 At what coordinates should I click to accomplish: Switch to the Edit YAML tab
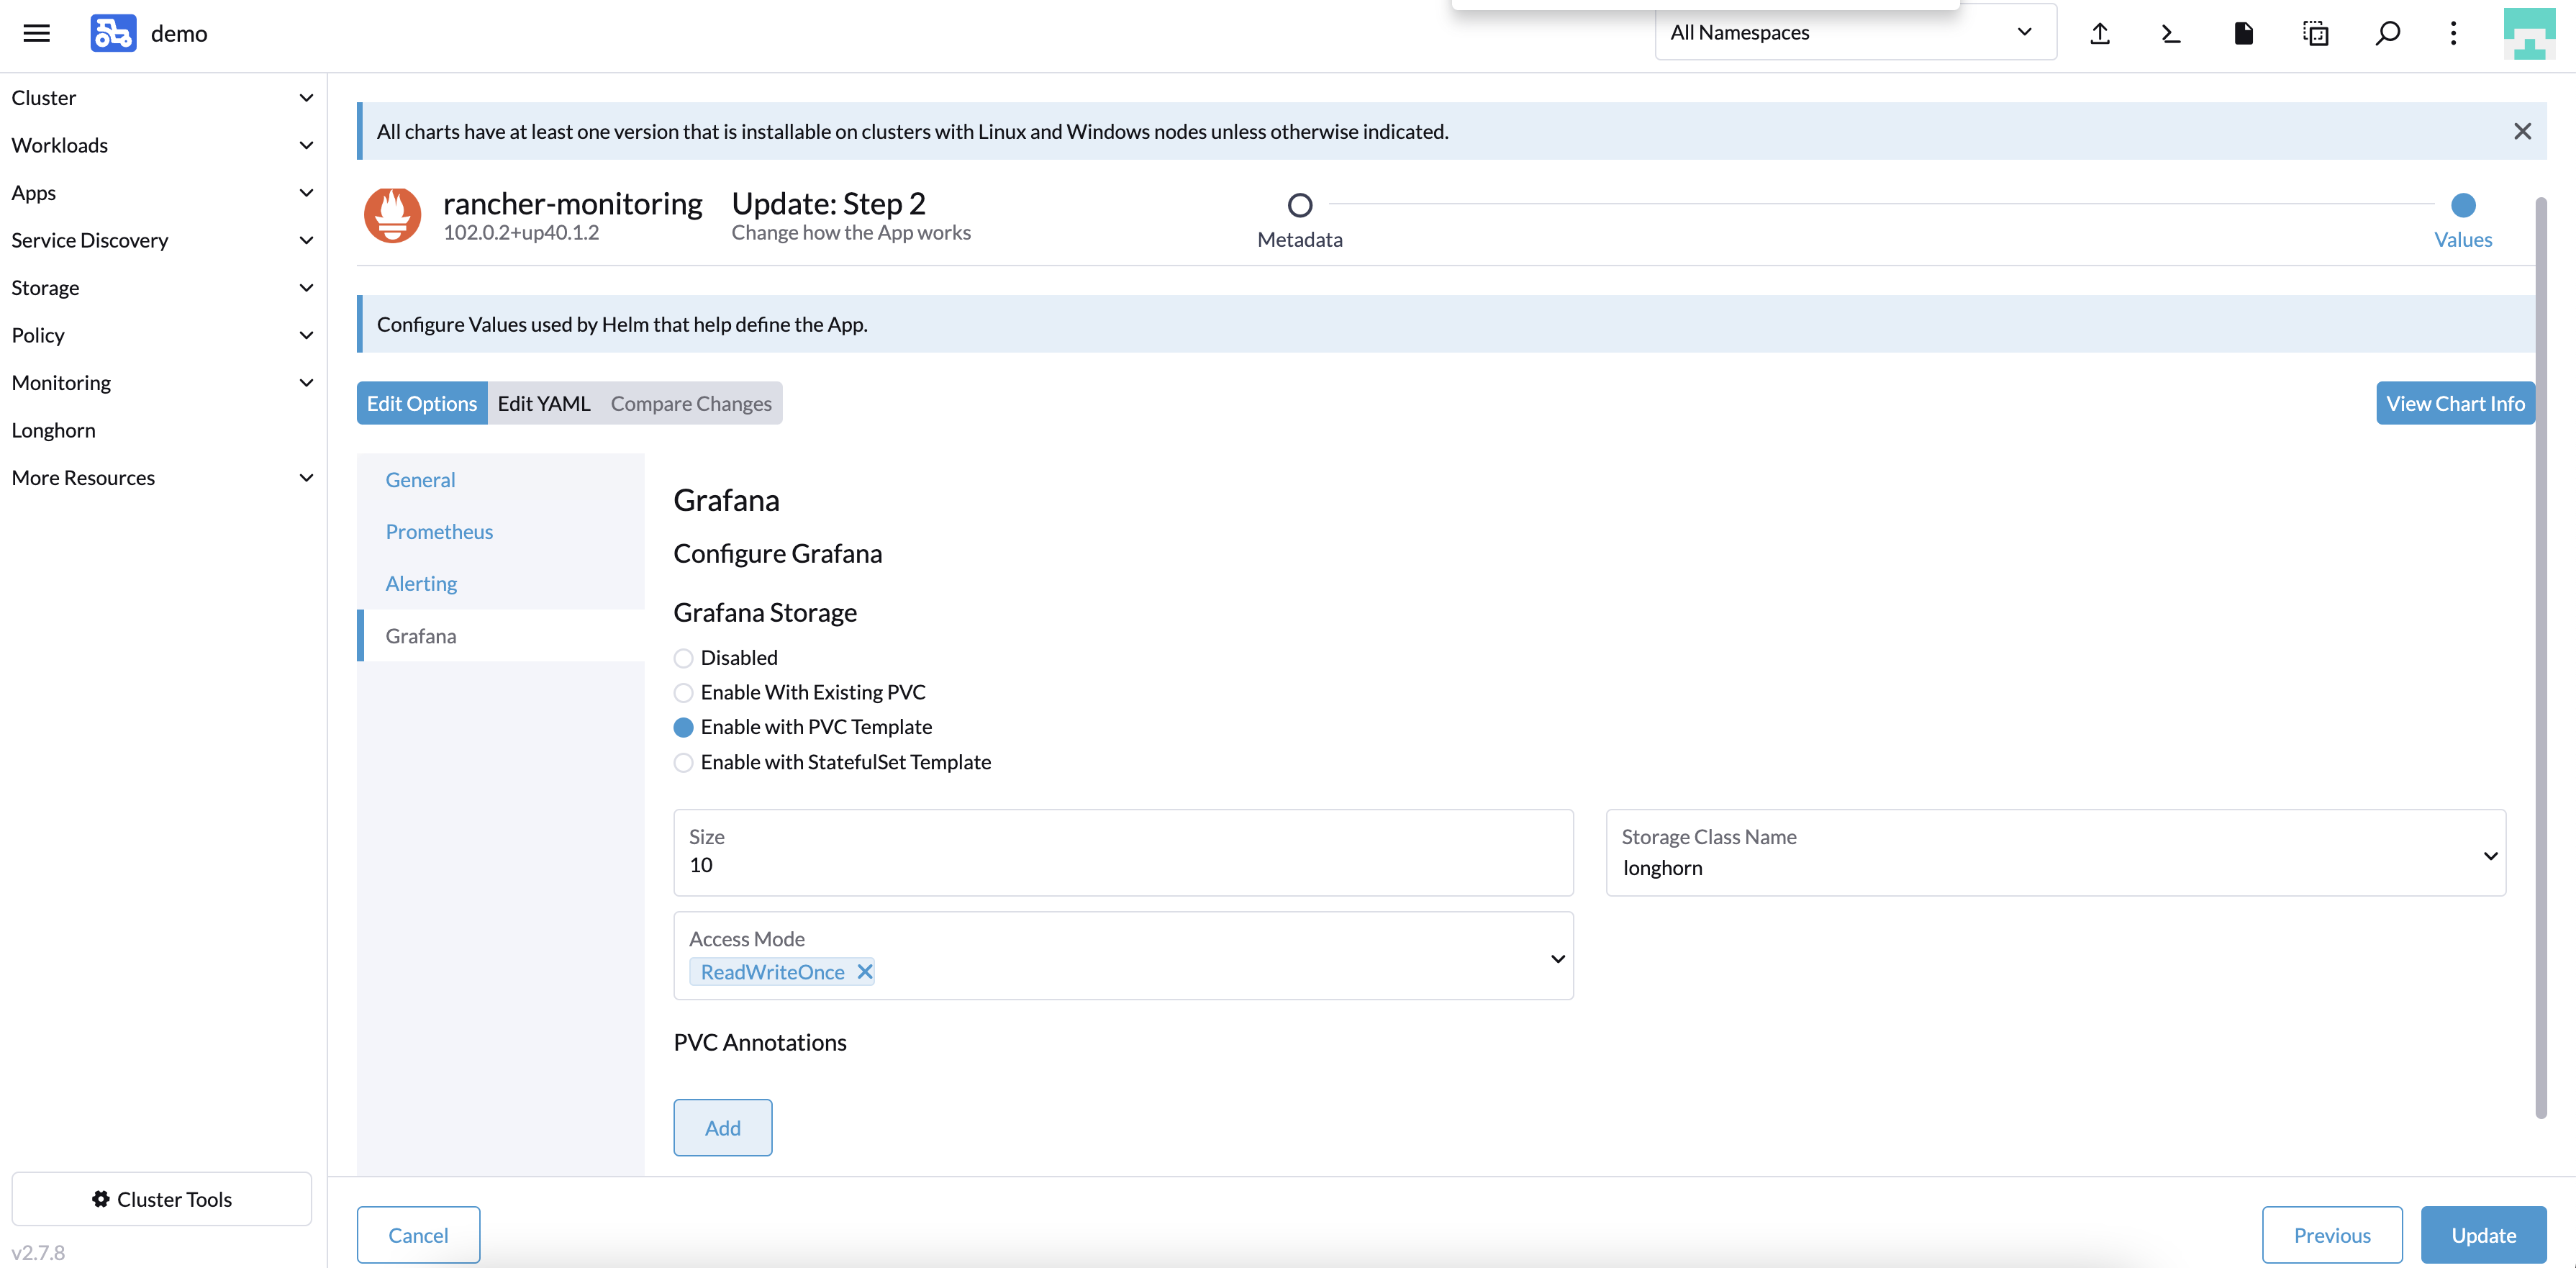click(x=543, y=403)
